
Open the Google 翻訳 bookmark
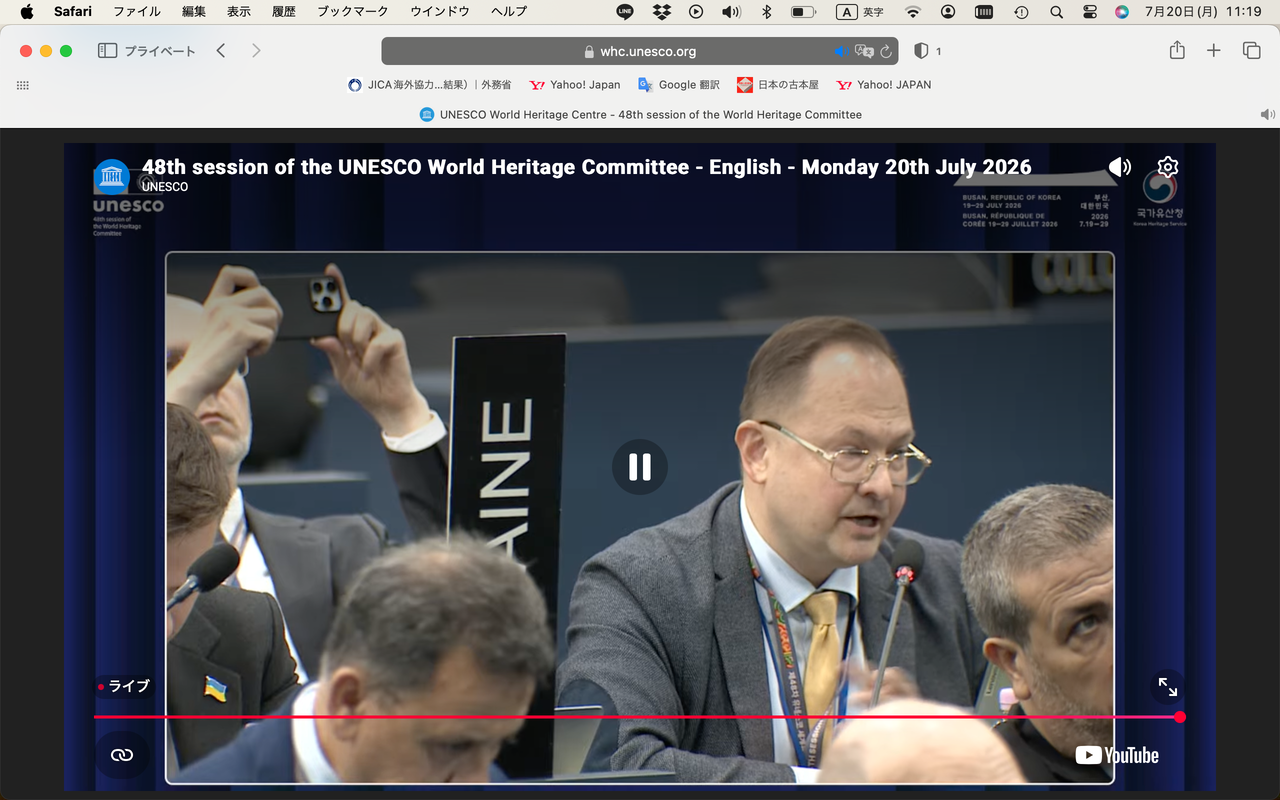coord(679,85)
